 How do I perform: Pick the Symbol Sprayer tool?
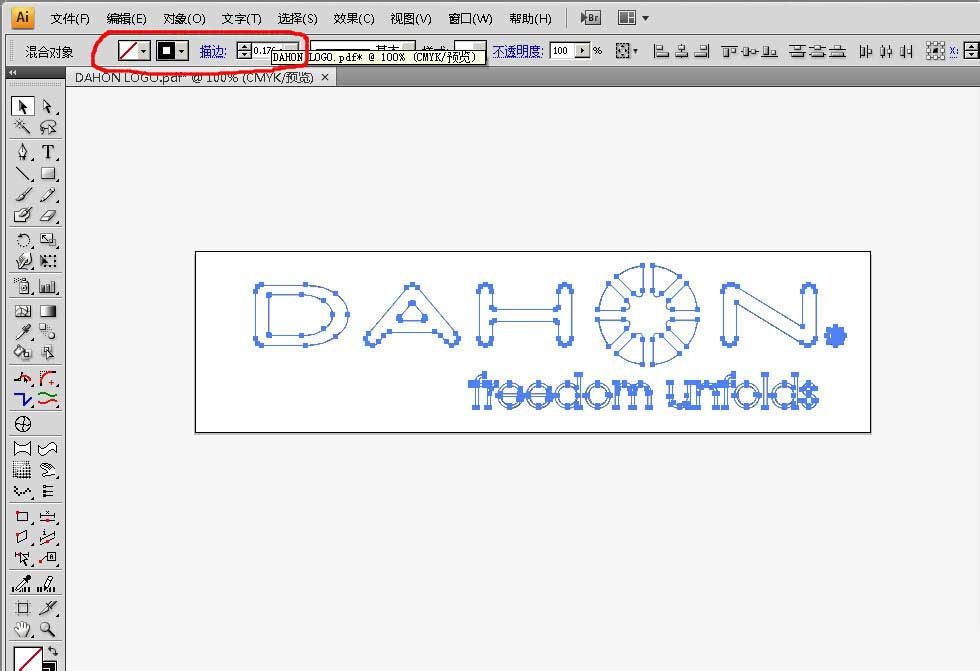[22, 286]
